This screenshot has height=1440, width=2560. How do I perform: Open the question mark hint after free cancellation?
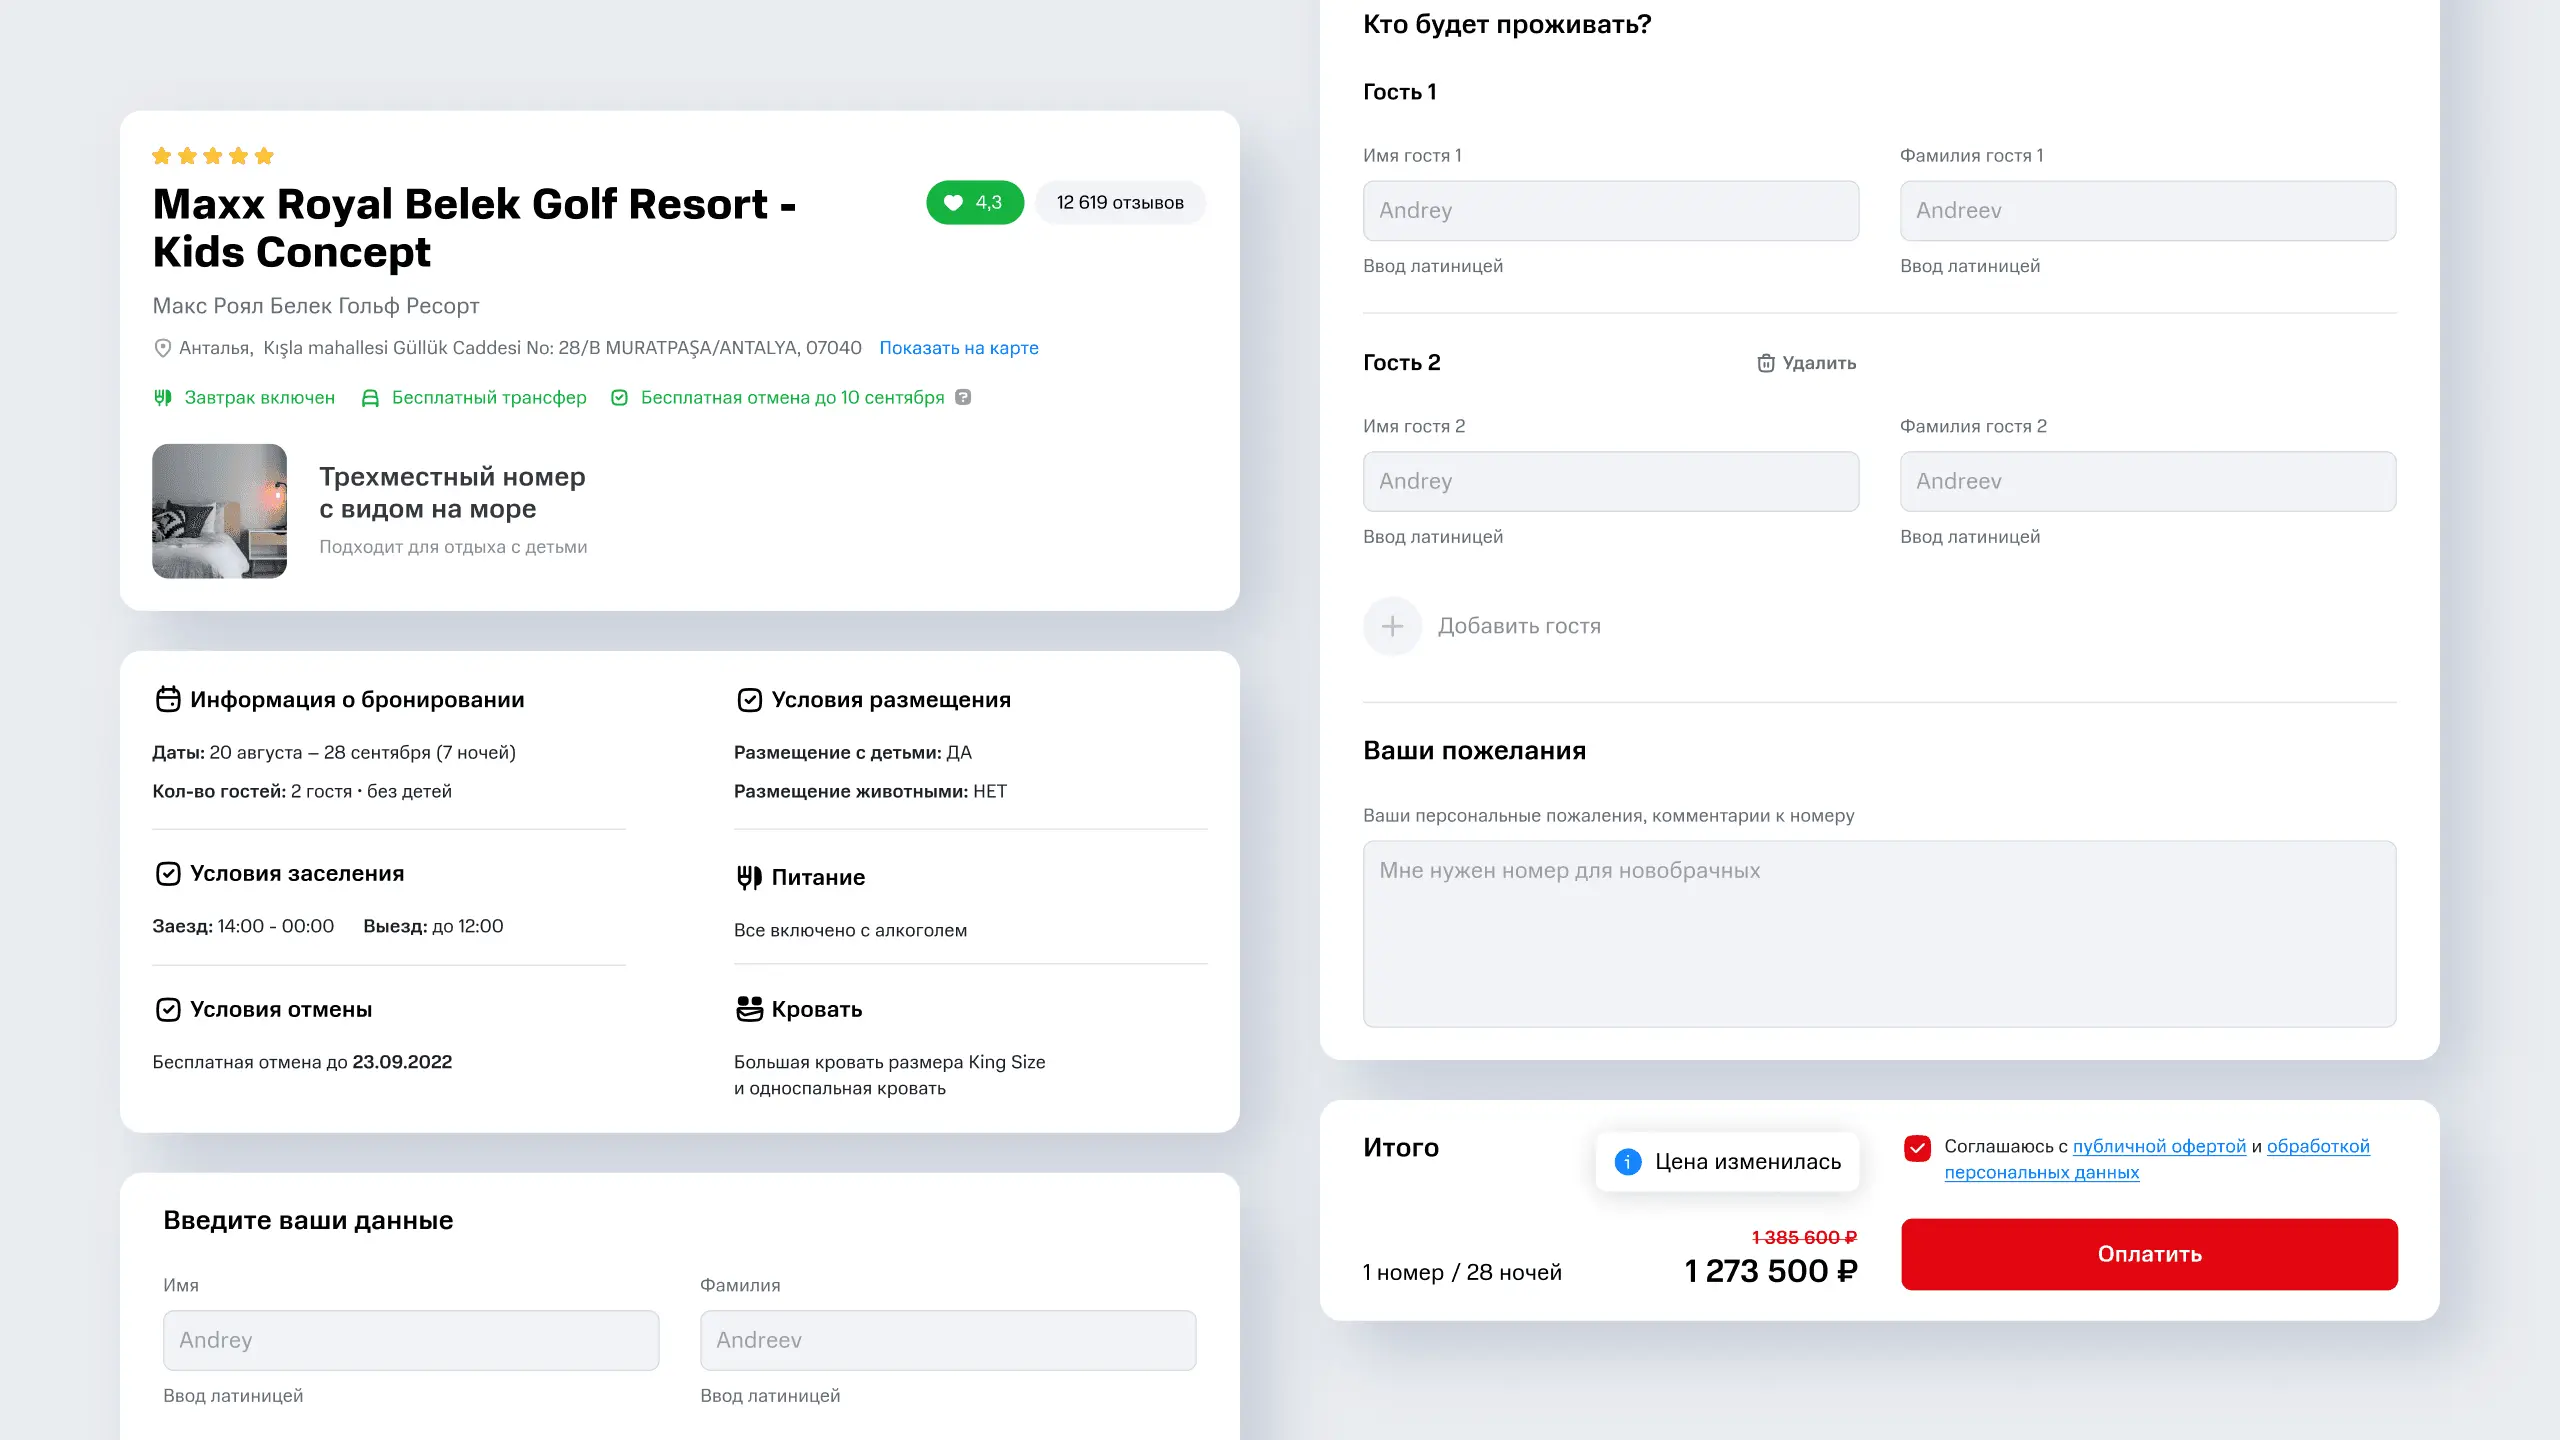click(963, 397)
